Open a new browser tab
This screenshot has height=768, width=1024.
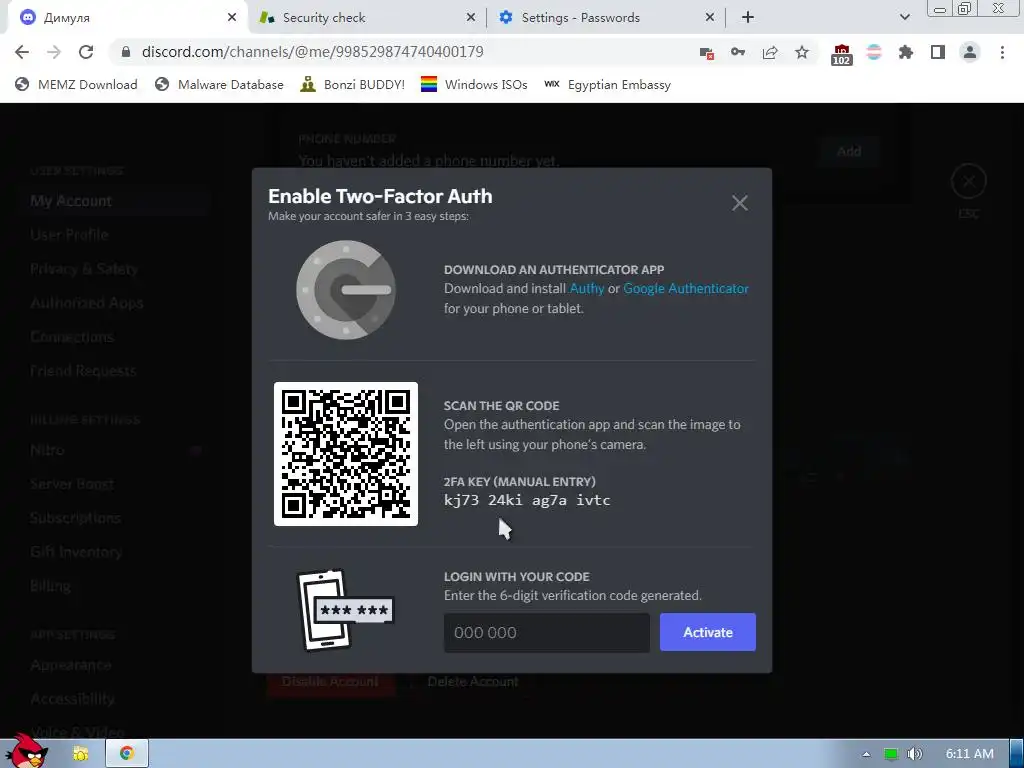pos(748,18)
